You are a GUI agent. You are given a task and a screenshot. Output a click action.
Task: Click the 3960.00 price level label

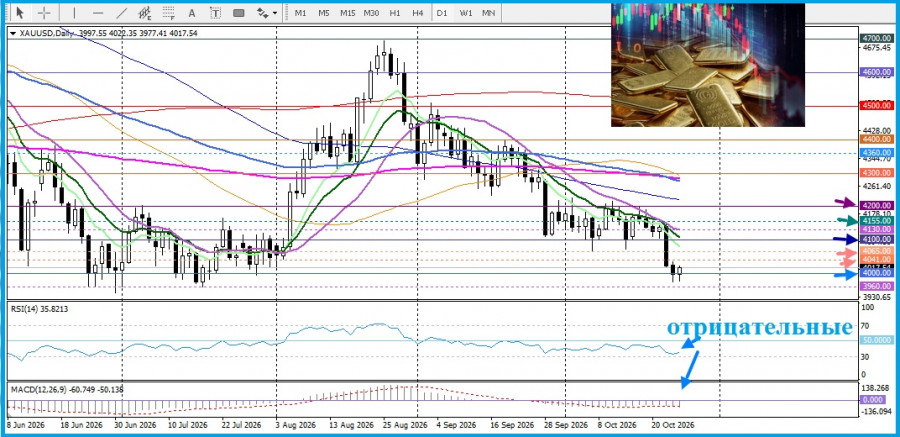876,286
